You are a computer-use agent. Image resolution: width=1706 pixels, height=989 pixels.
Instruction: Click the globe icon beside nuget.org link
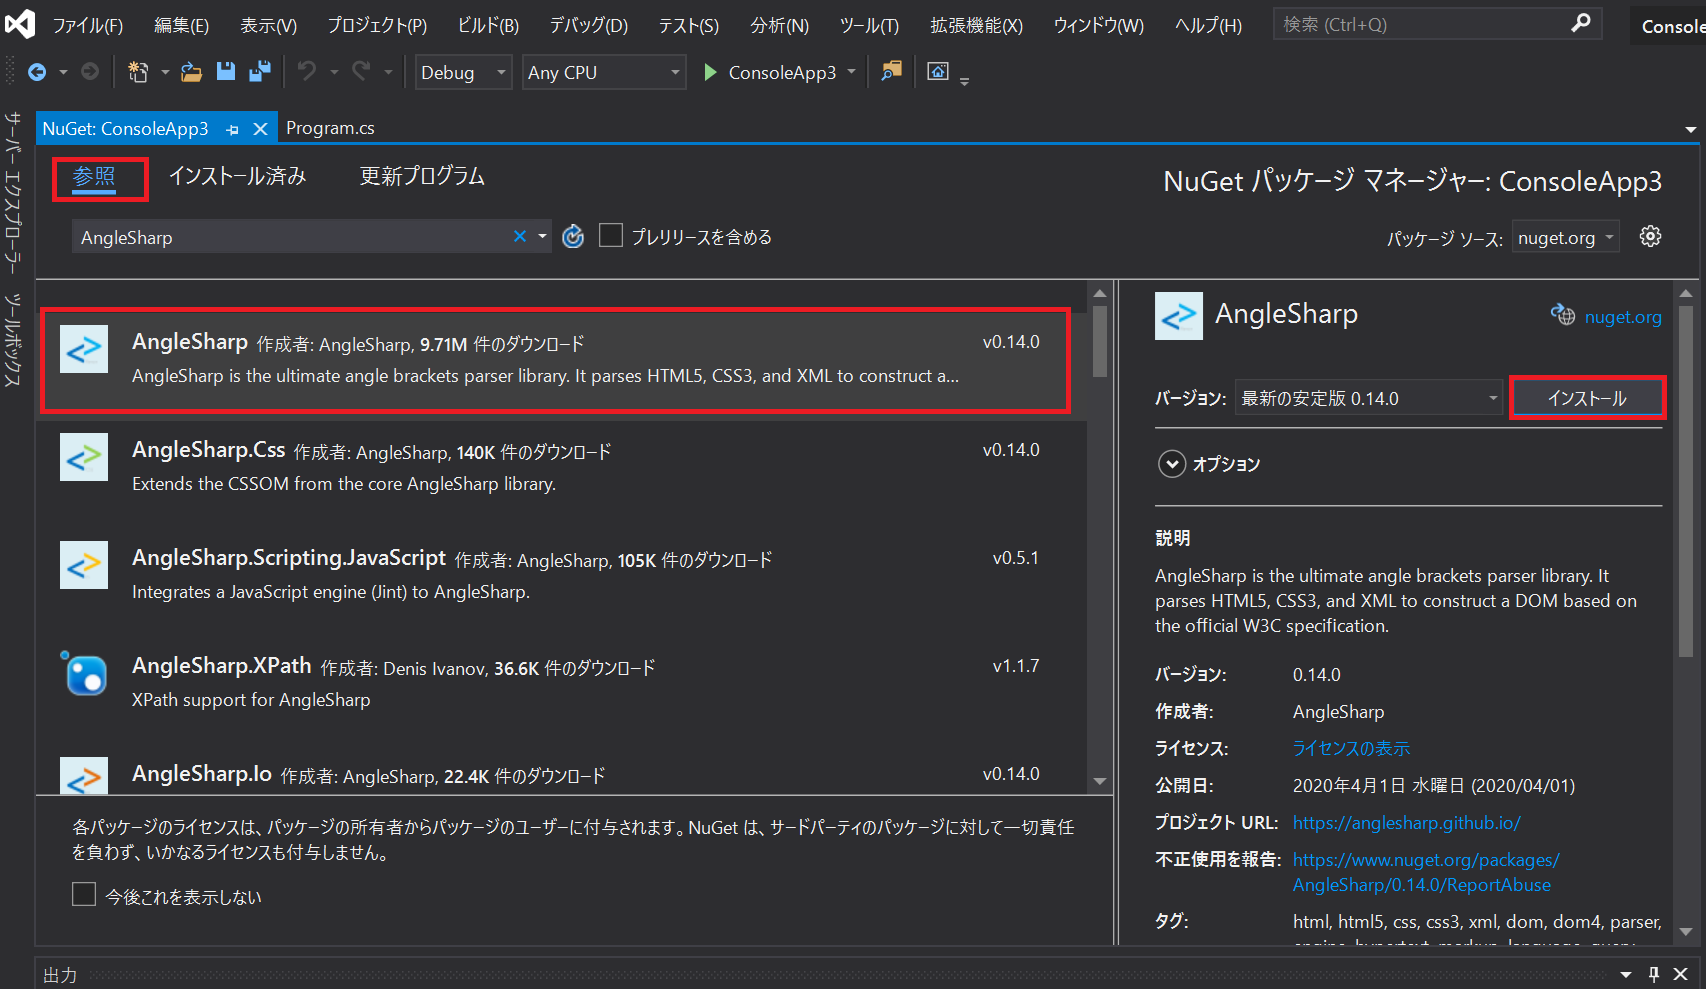click(1562, 314)
